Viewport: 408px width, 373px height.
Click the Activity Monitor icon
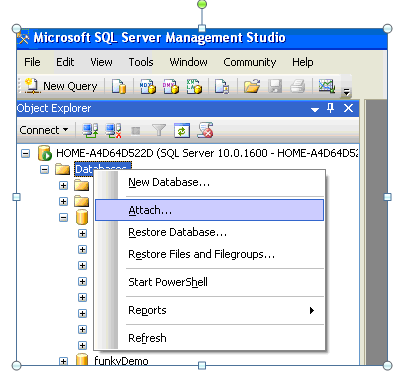pyautogui.click(x=327, y=86)
